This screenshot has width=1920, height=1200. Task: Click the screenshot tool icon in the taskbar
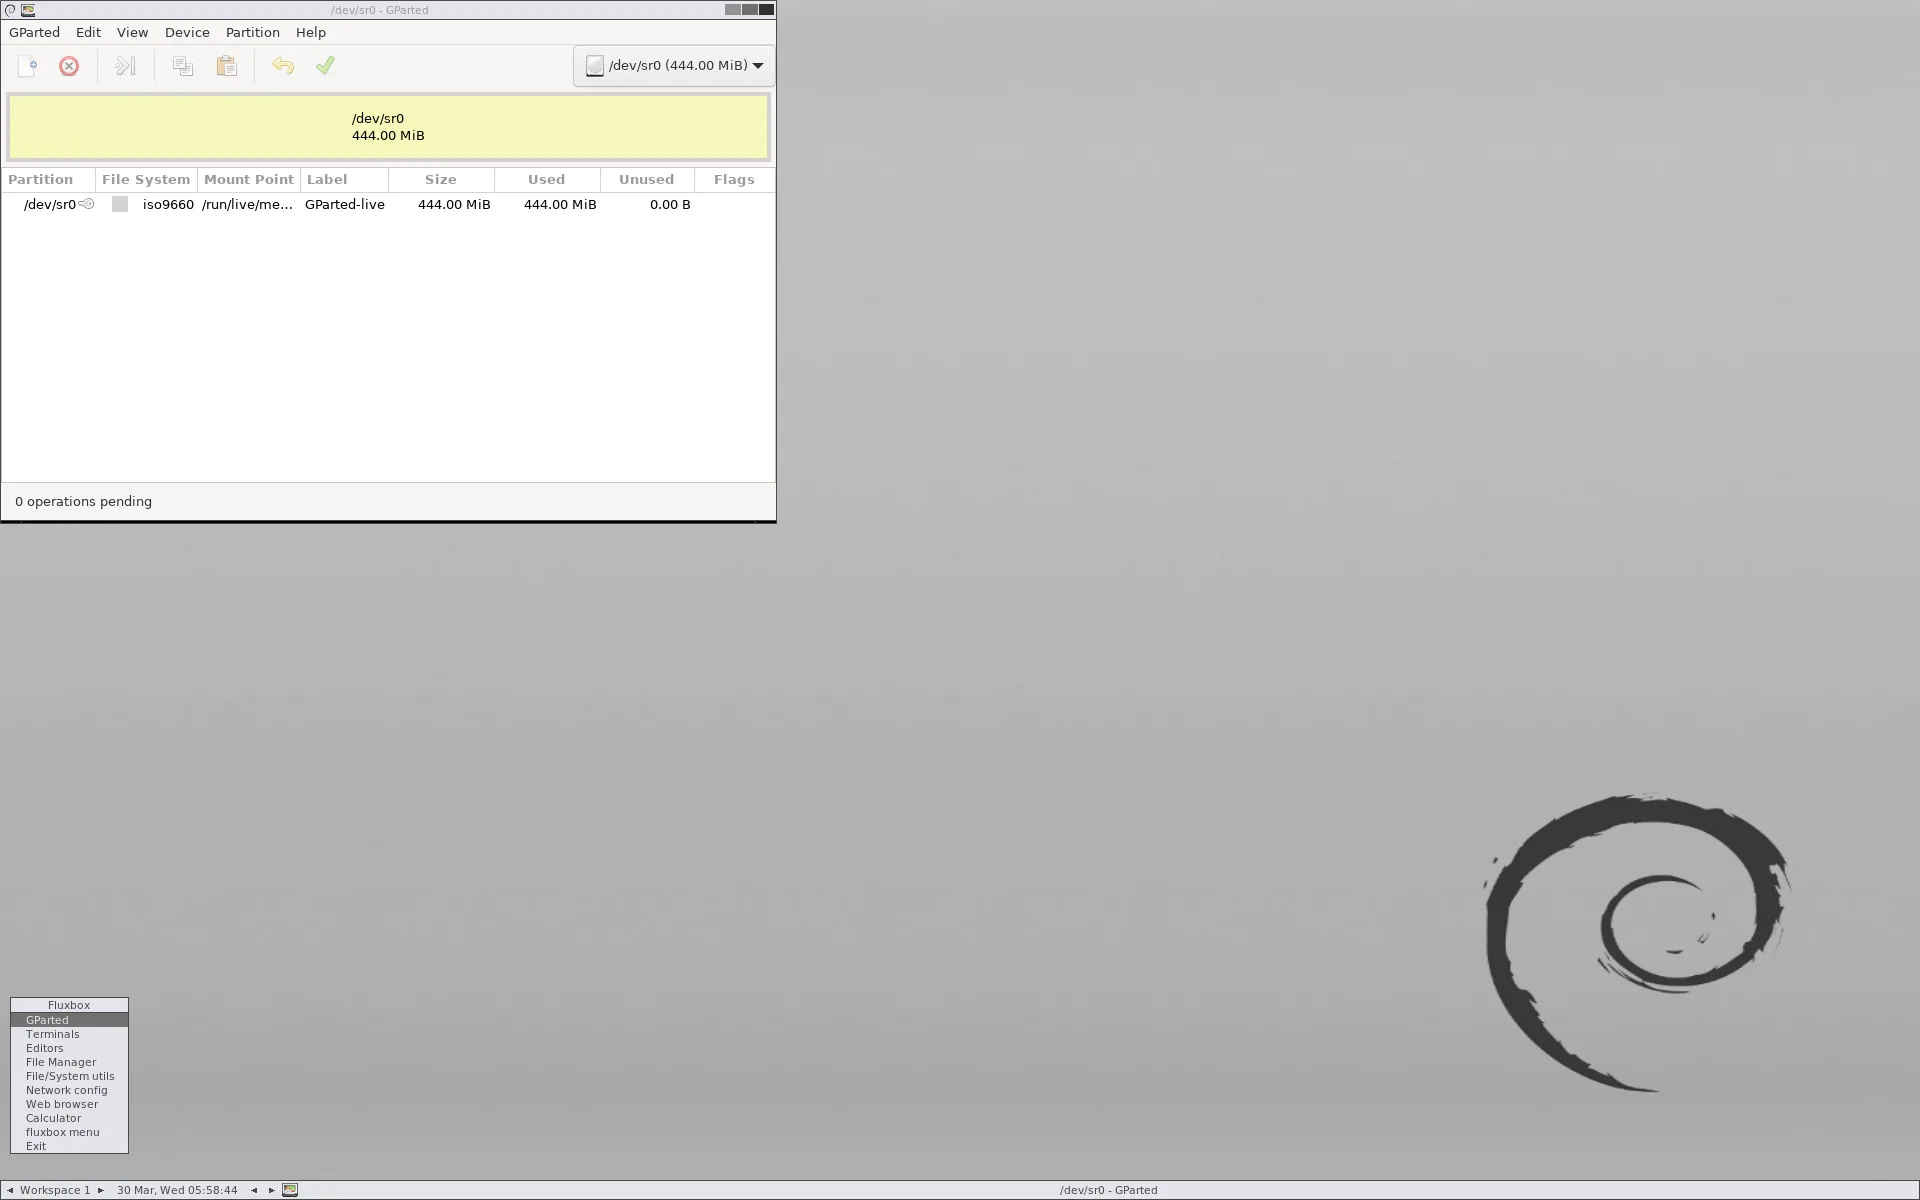pyautogui.click(x=290, y=1189)
